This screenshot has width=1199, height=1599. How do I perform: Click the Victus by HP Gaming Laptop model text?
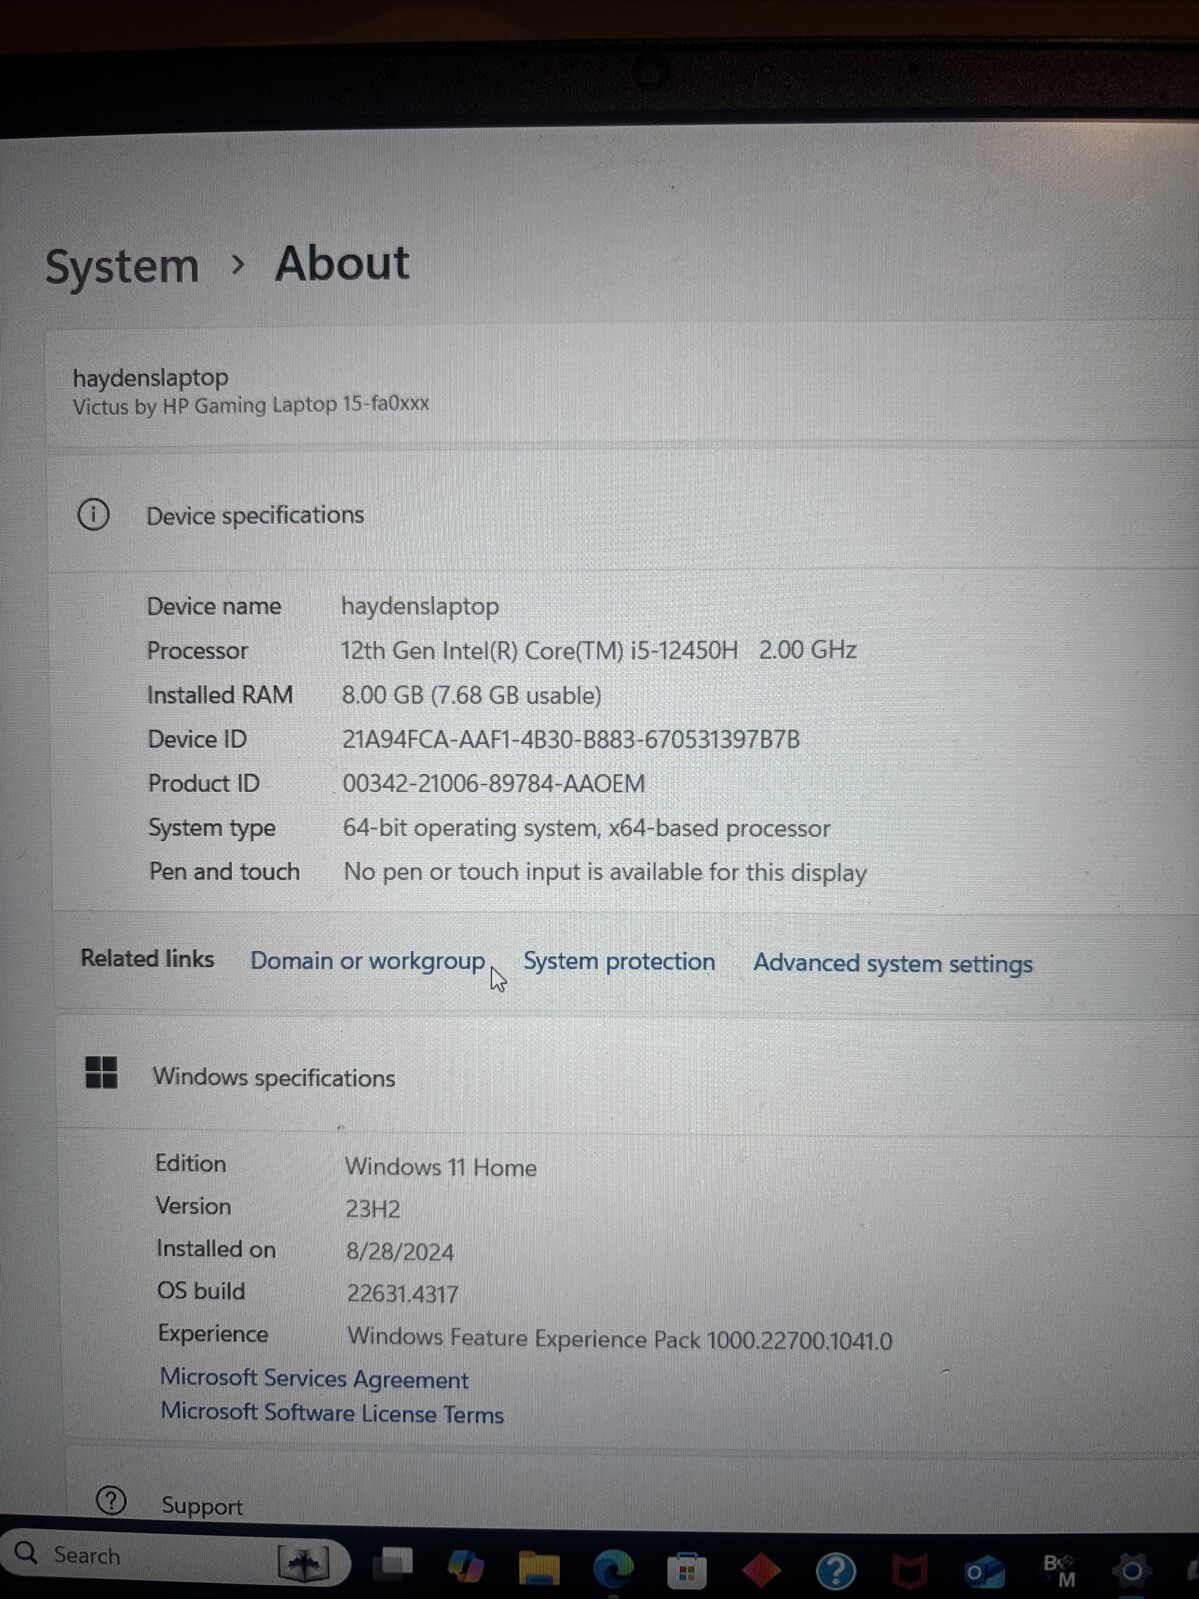pos(251,404)
